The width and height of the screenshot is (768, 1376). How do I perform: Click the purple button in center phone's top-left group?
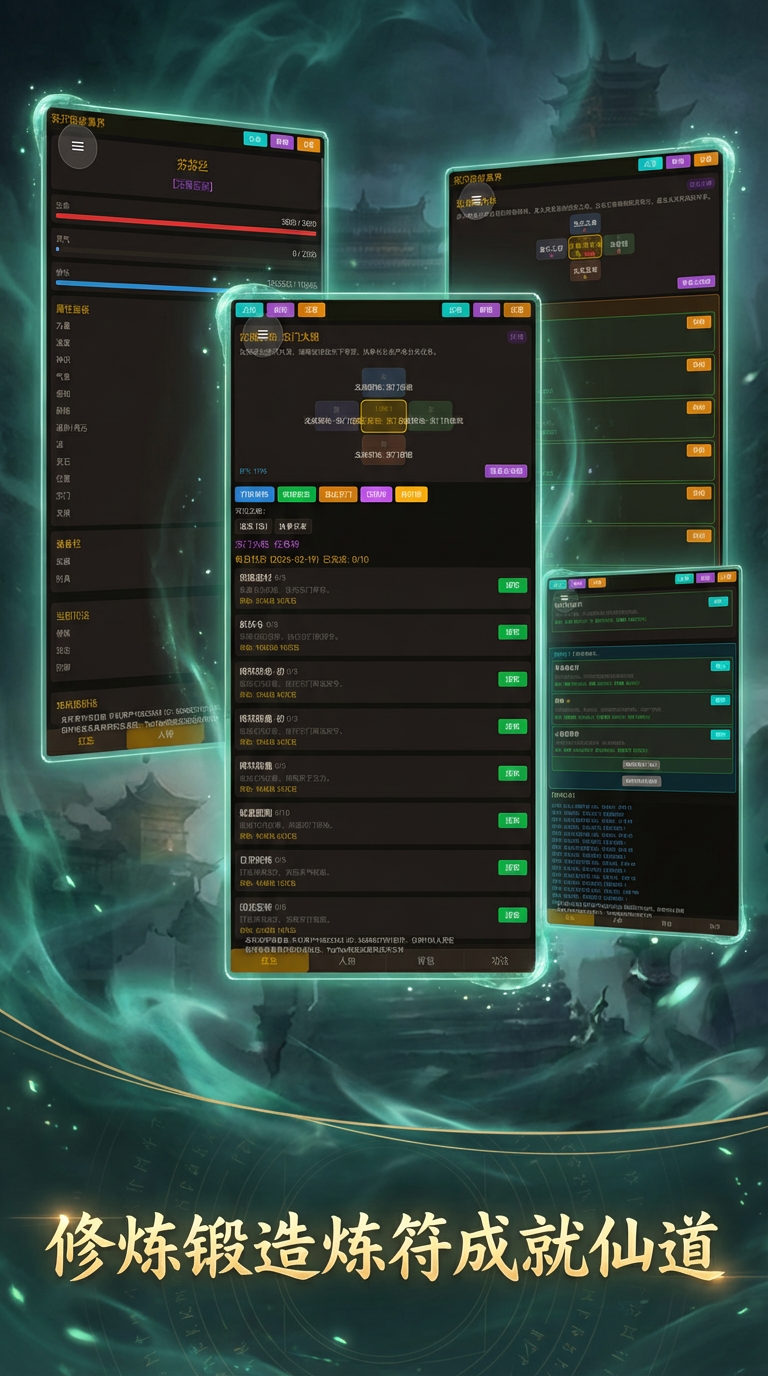click(280, 310)
